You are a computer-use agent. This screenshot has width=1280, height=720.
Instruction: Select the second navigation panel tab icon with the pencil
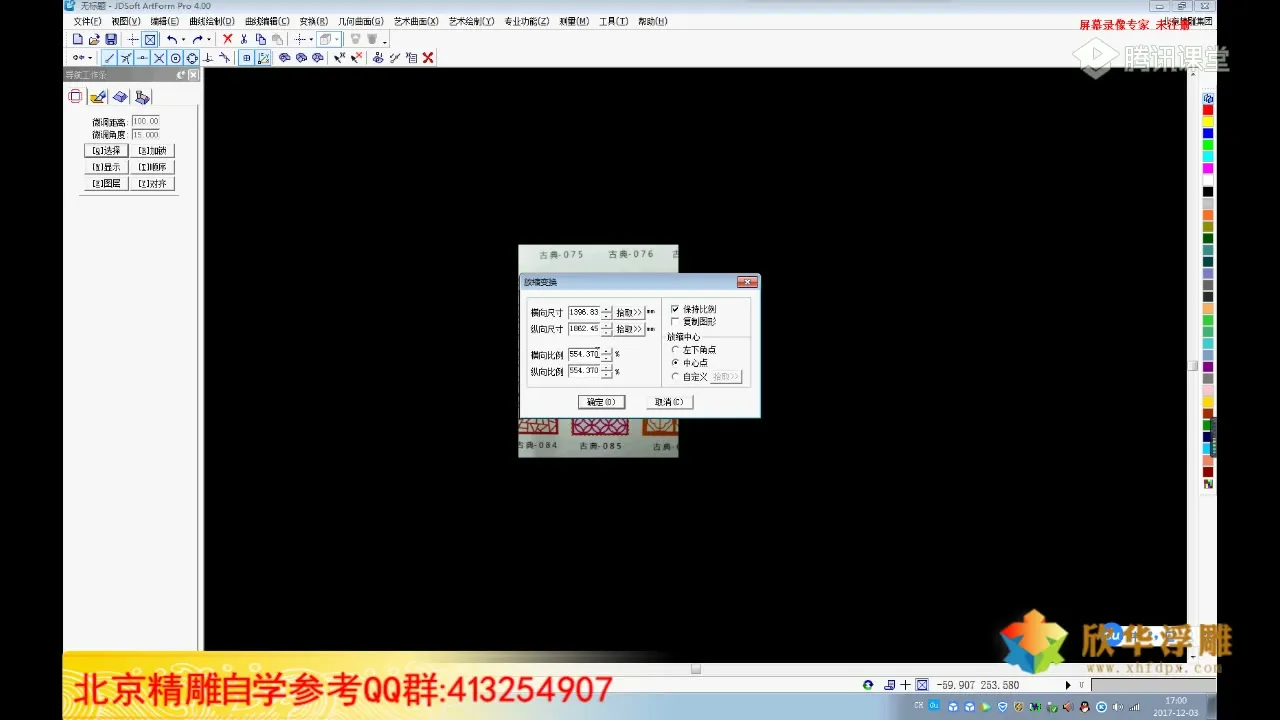click(x=97, y=97)
